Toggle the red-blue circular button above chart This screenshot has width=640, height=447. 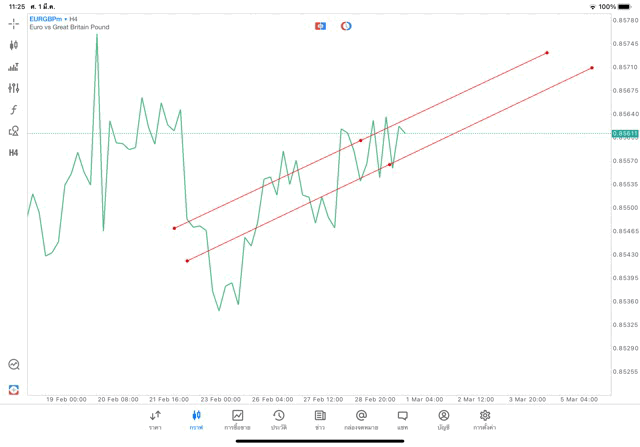click(x=346, y=26)
